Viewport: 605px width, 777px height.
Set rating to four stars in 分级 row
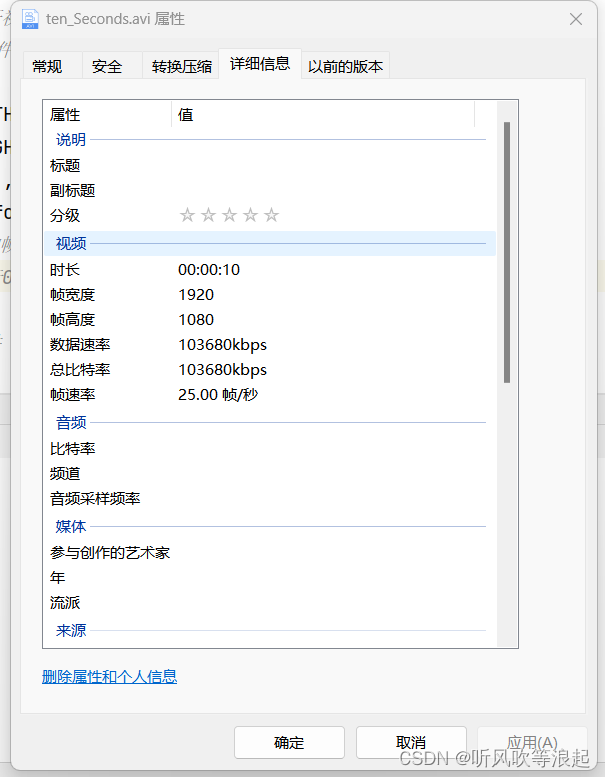point(251,215)
